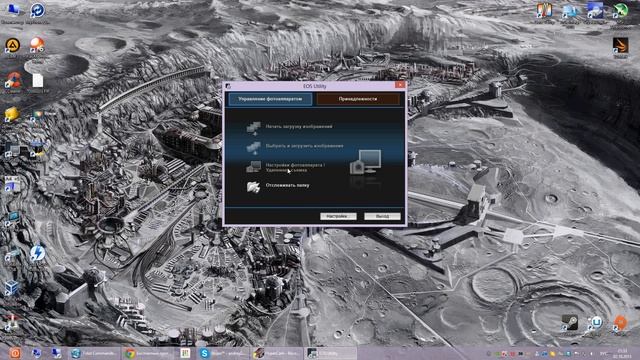This screenshot has height=360, width=640.
Task: Select the Начать загрузку изображений text
Action: (x=299, y=127)
